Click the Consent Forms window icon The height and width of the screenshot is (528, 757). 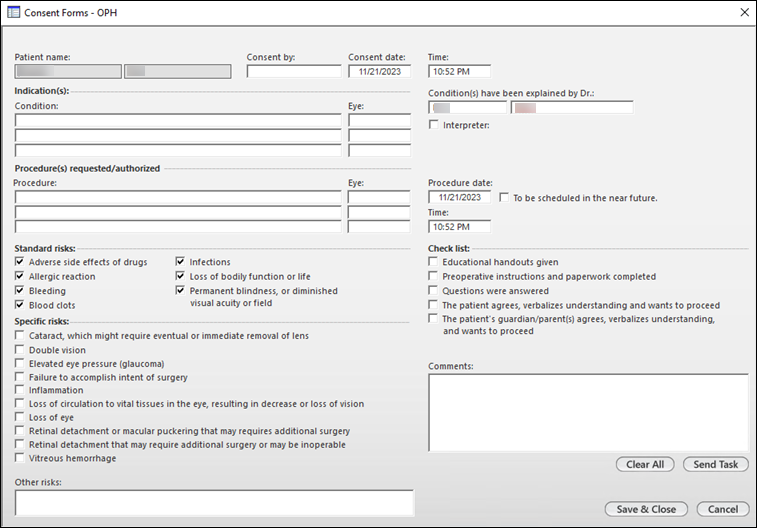click(14, 12)
